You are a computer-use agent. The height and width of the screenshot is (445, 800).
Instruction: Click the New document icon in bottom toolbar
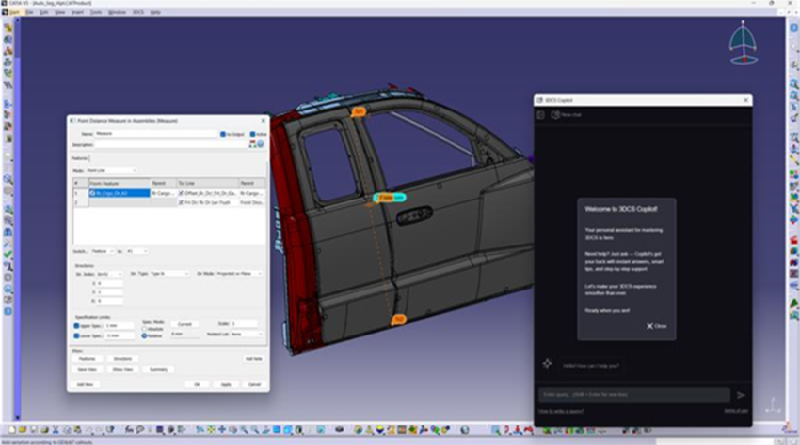(12, 430)
